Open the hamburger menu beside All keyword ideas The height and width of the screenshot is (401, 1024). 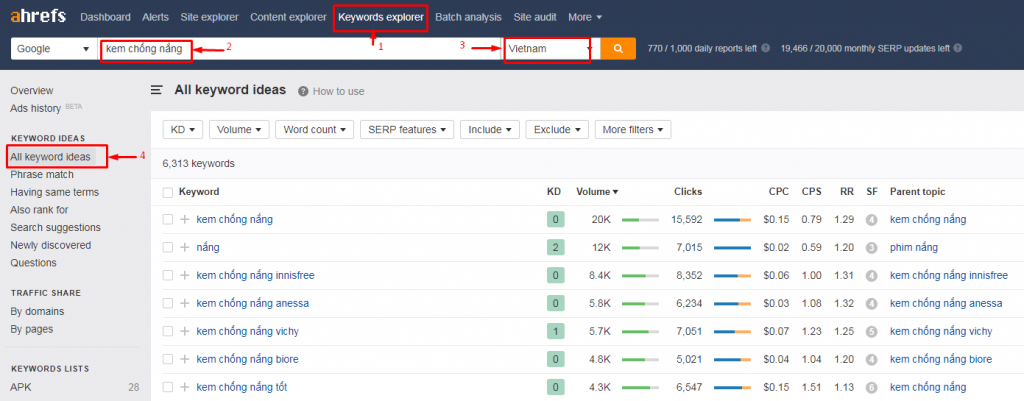(x=157, y=90)
